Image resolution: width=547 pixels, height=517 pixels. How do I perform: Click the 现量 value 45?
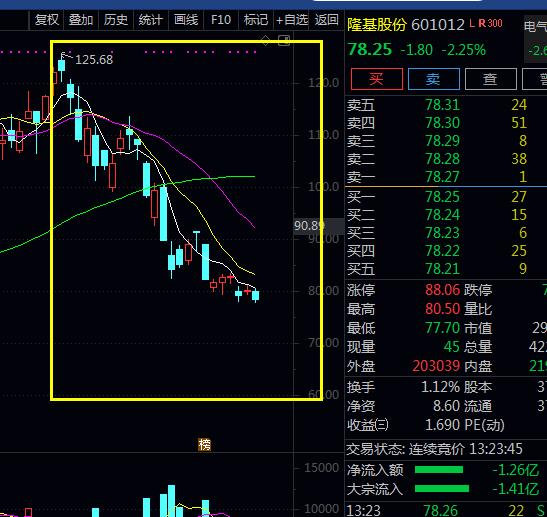pyautogui.click(x=452, y=347)
